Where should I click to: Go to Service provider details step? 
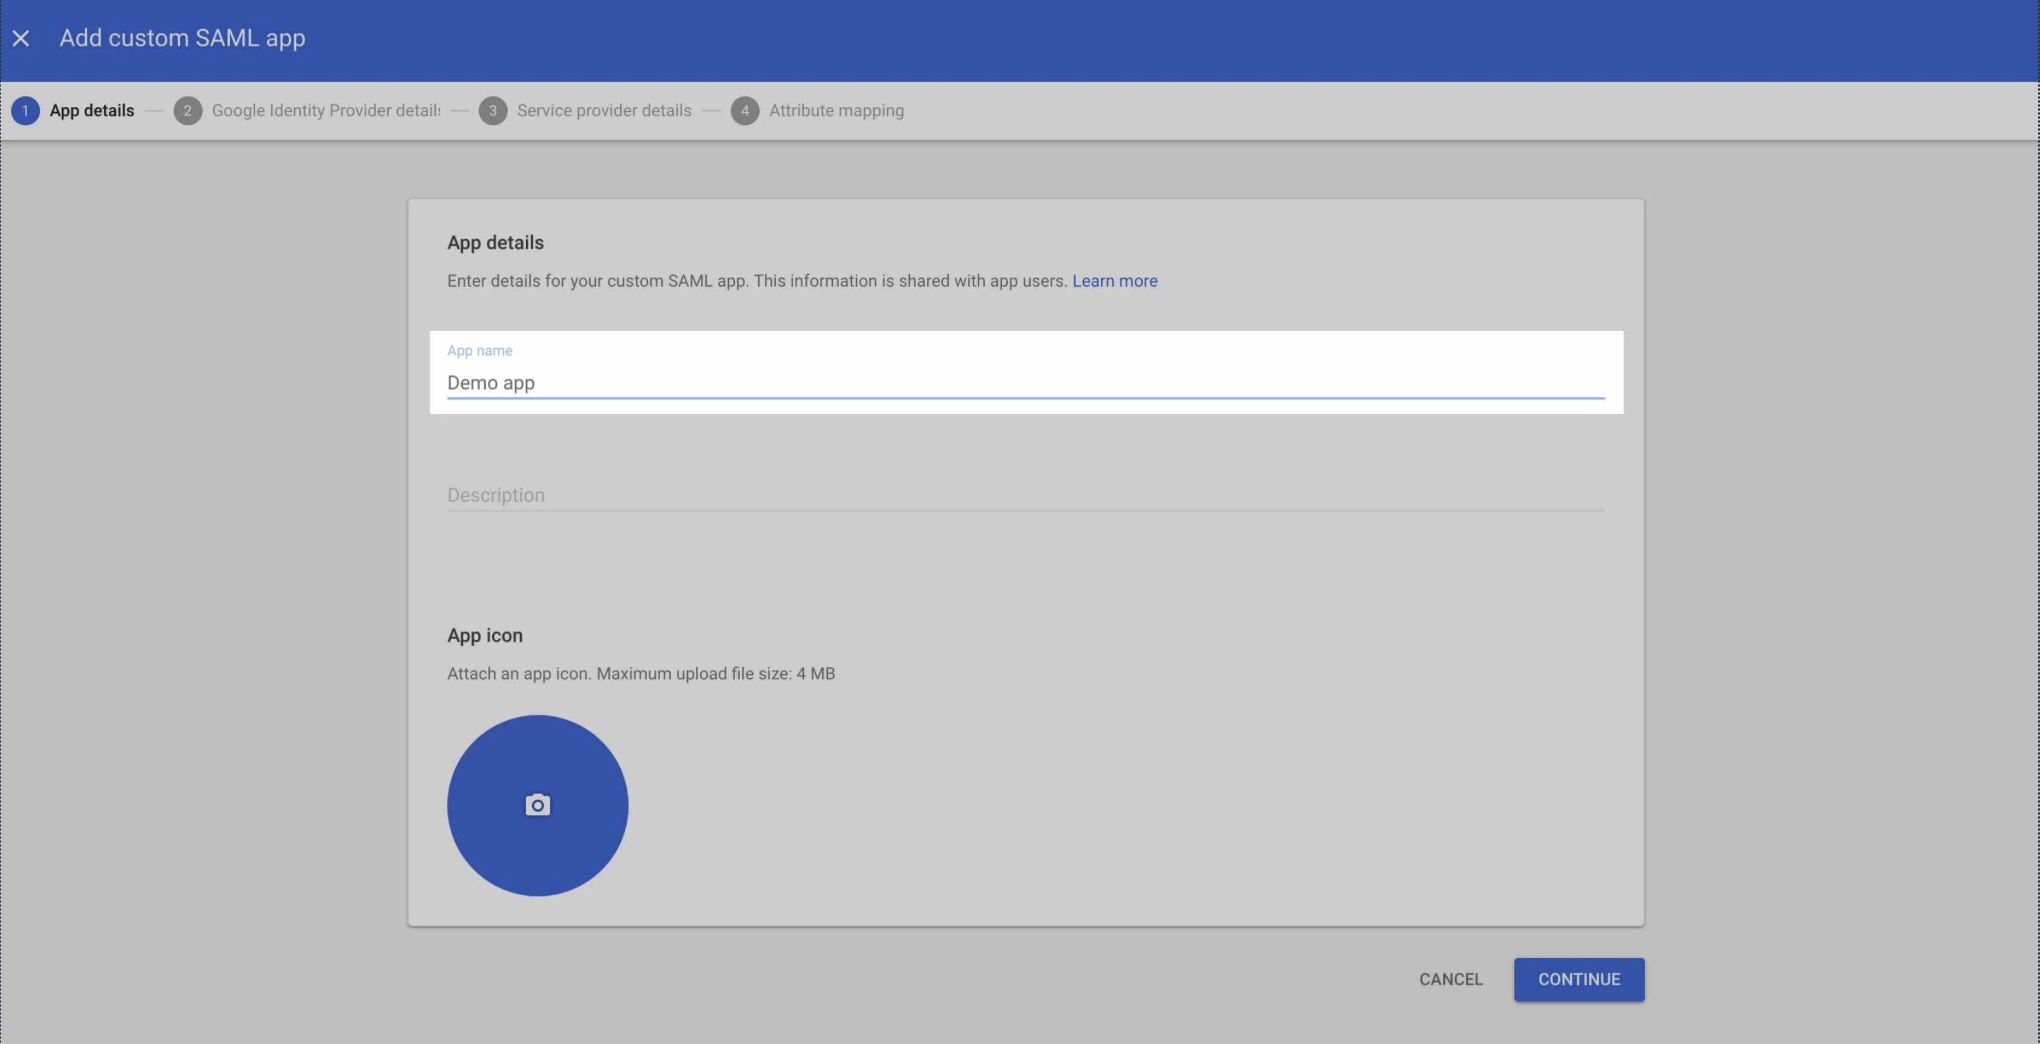[604, 111]
